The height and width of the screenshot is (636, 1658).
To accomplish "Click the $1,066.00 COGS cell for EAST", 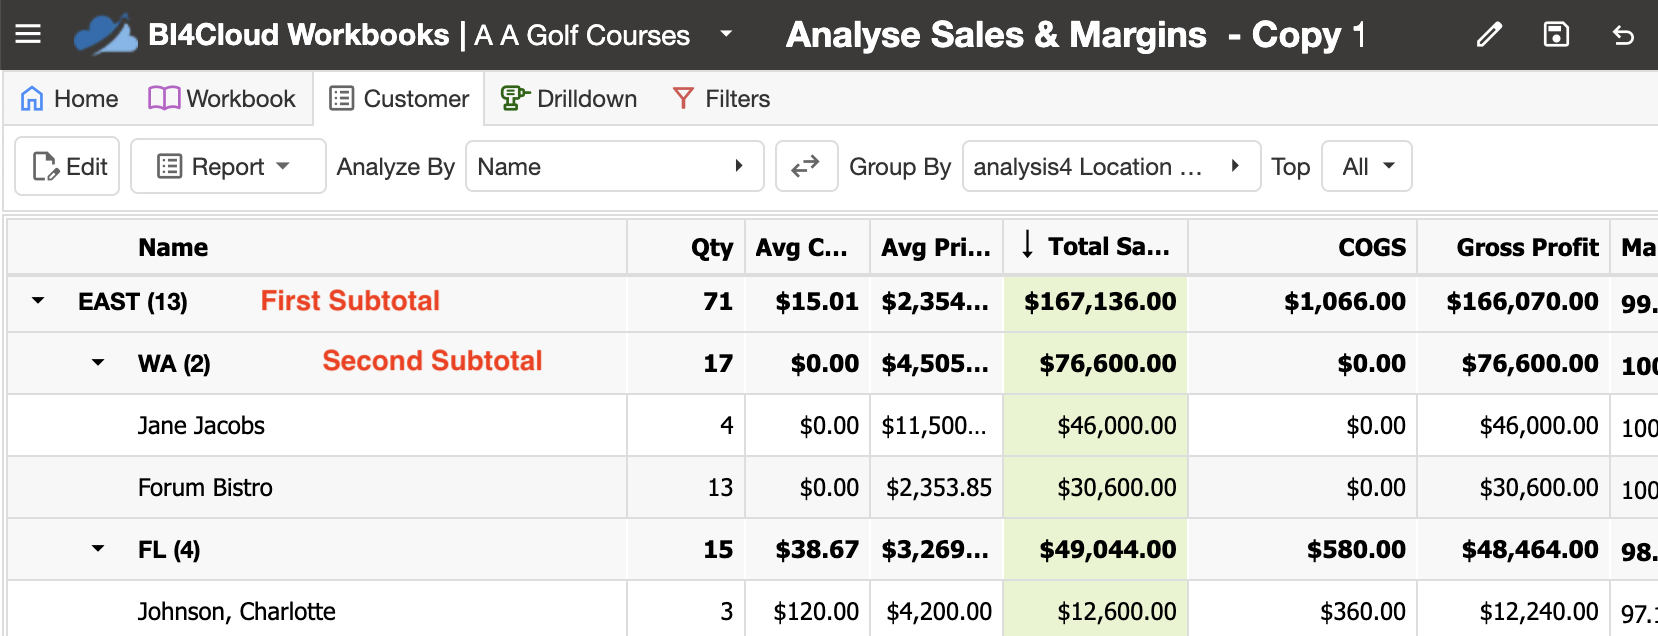I will (1302, 302).
